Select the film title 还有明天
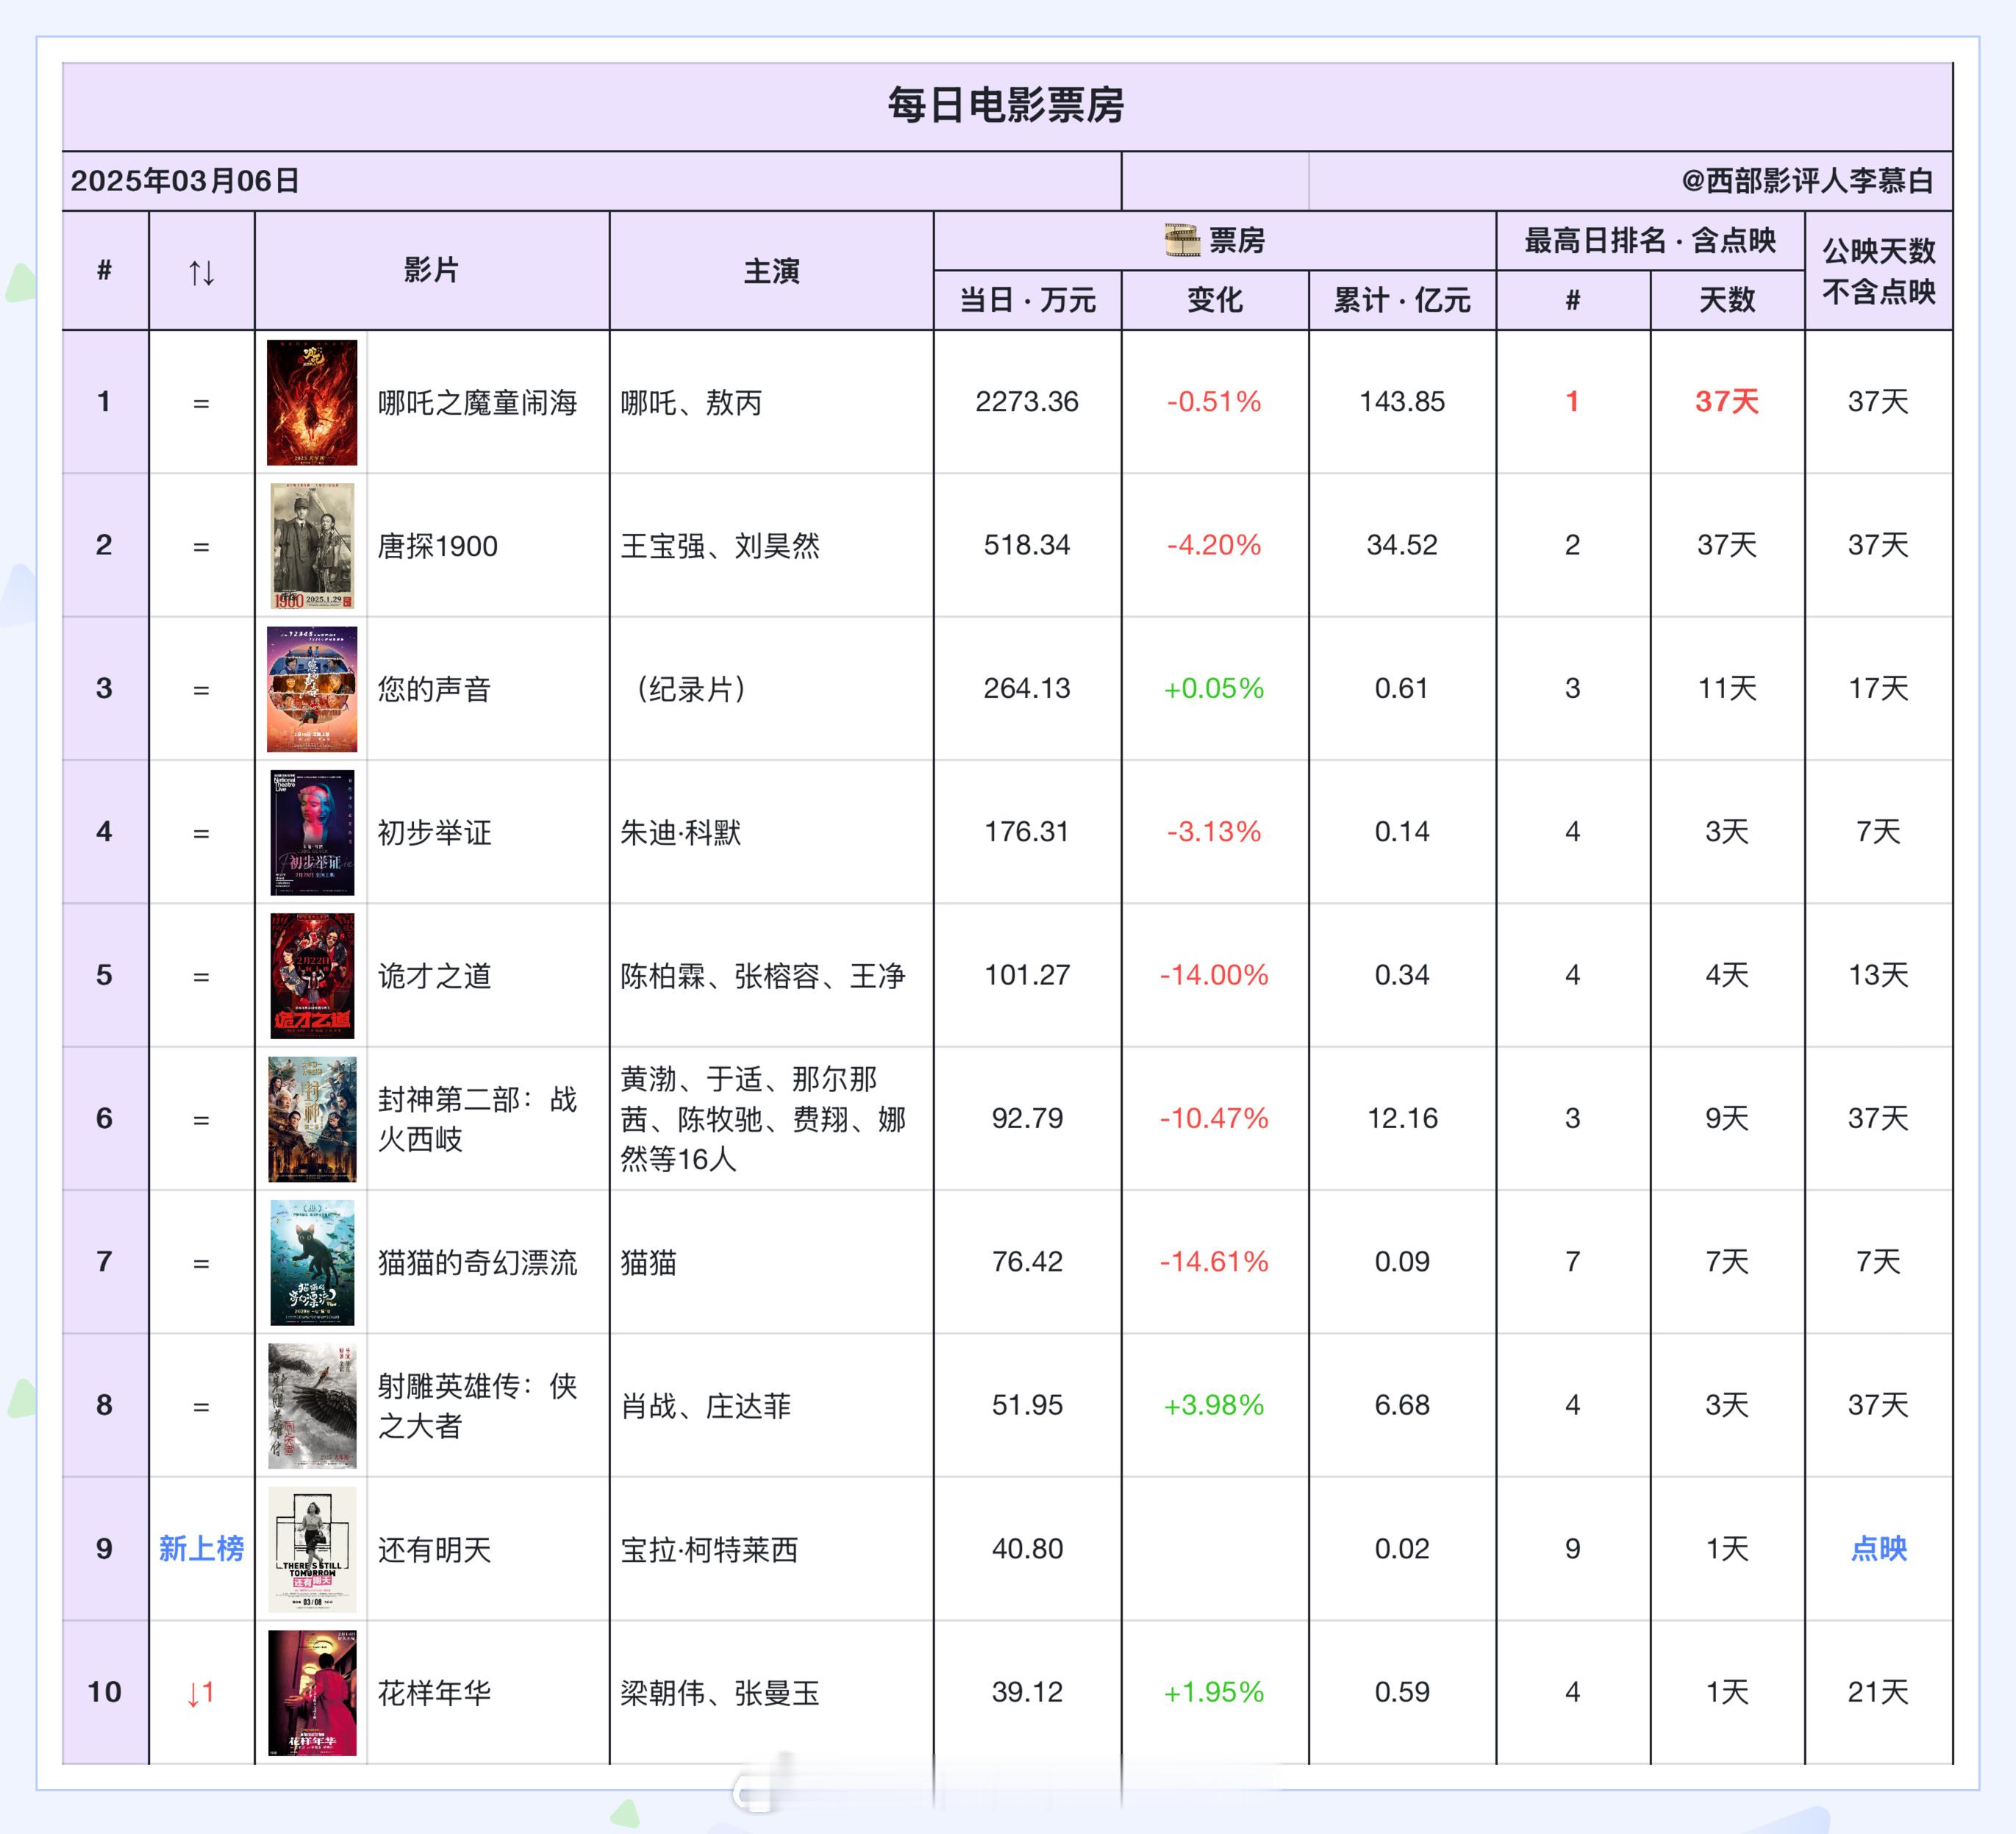The image size is (2016, 1834). [434, 1549]
